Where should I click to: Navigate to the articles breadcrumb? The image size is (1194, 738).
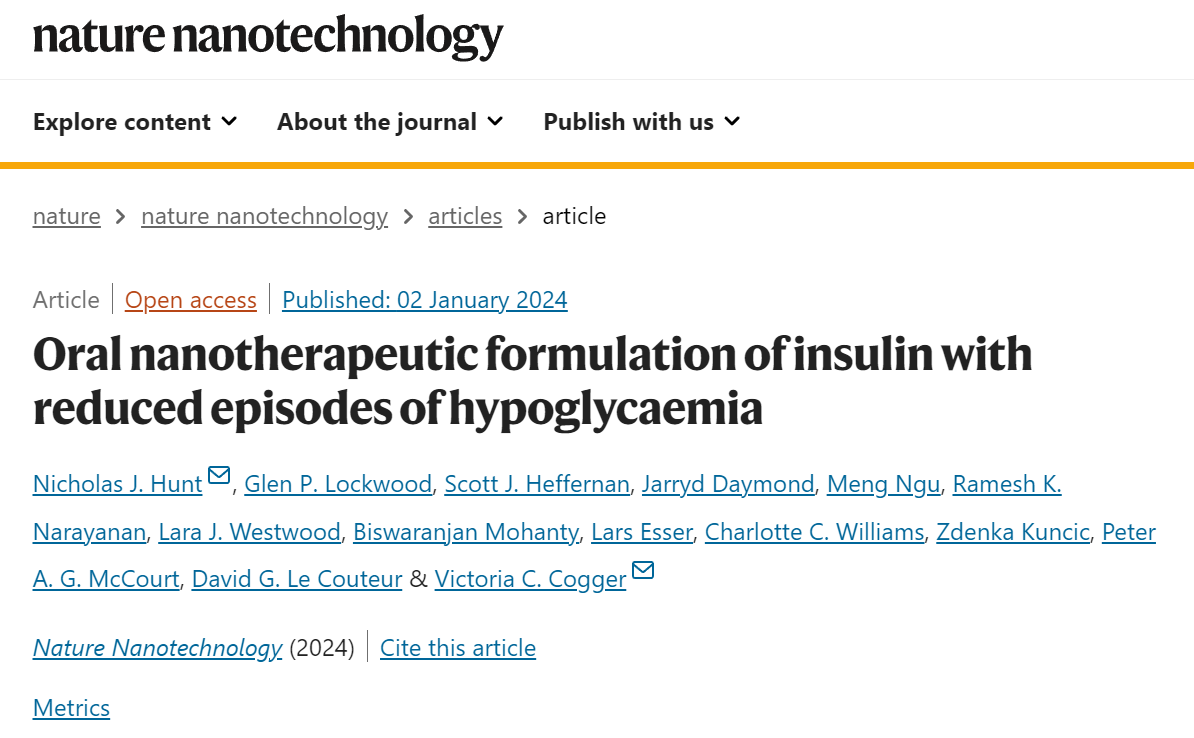(465, 216)
